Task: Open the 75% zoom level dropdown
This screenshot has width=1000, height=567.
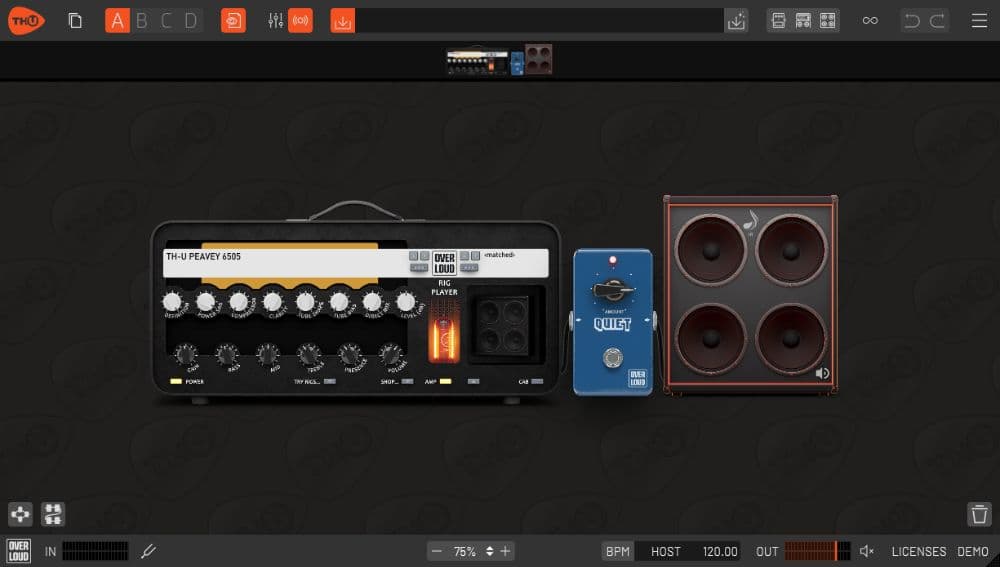Action: pyautogui.click(x=472, y=551)
